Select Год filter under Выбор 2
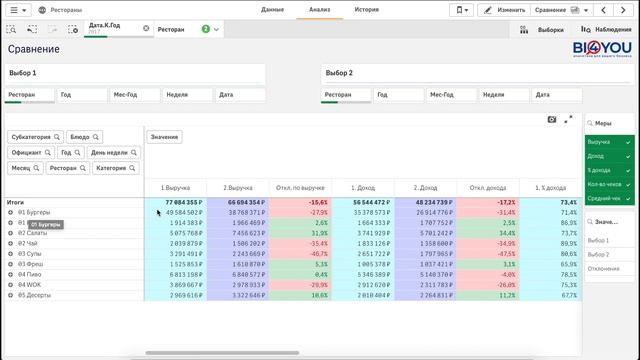Viewport: 640px width, 360px height. click(x=398, y=95)
